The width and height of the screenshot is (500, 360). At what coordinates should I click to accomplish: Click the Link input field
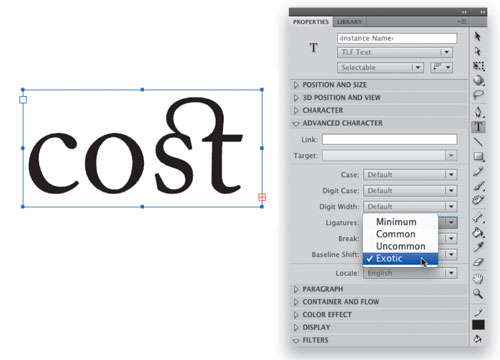pyautogui.click(x=389, y=139)
